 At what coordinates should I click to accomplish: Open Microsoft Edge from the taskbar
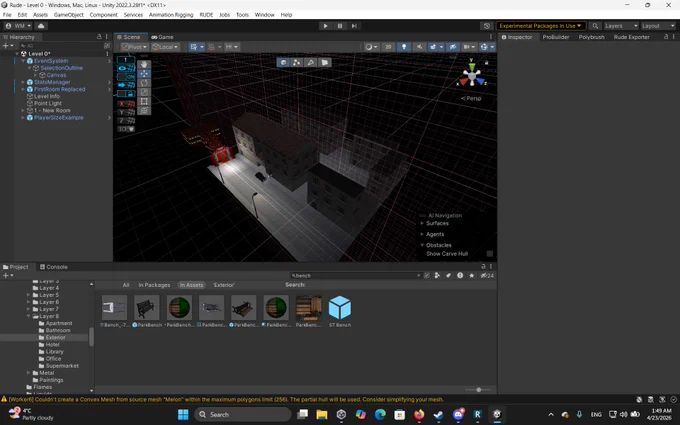click(x=380, y=415)
